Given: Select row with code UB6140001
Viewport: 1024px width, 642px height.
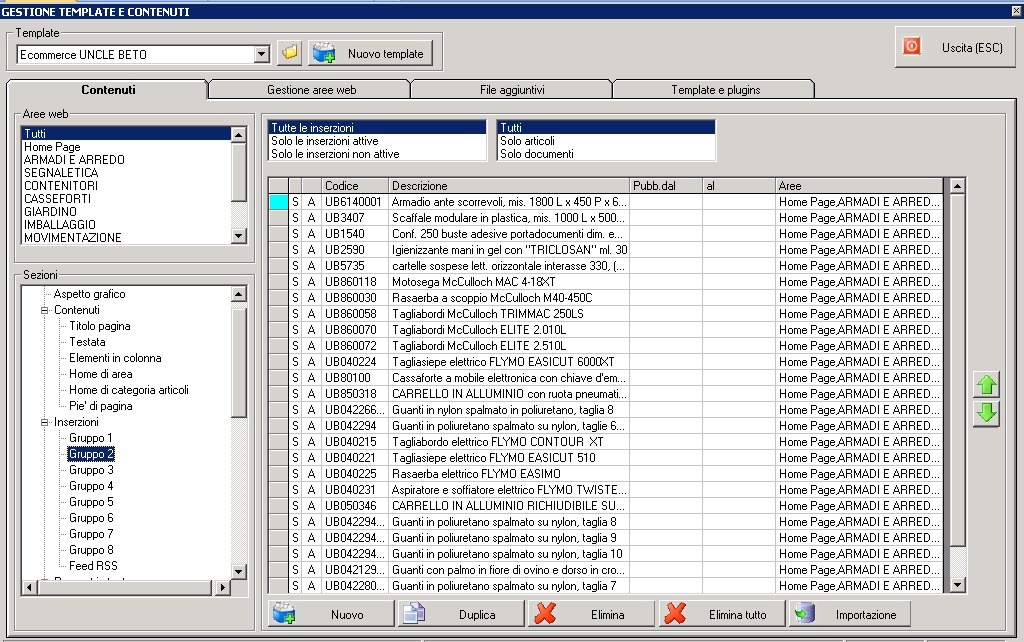Looking at the screenshot, I should pos(605,202).
